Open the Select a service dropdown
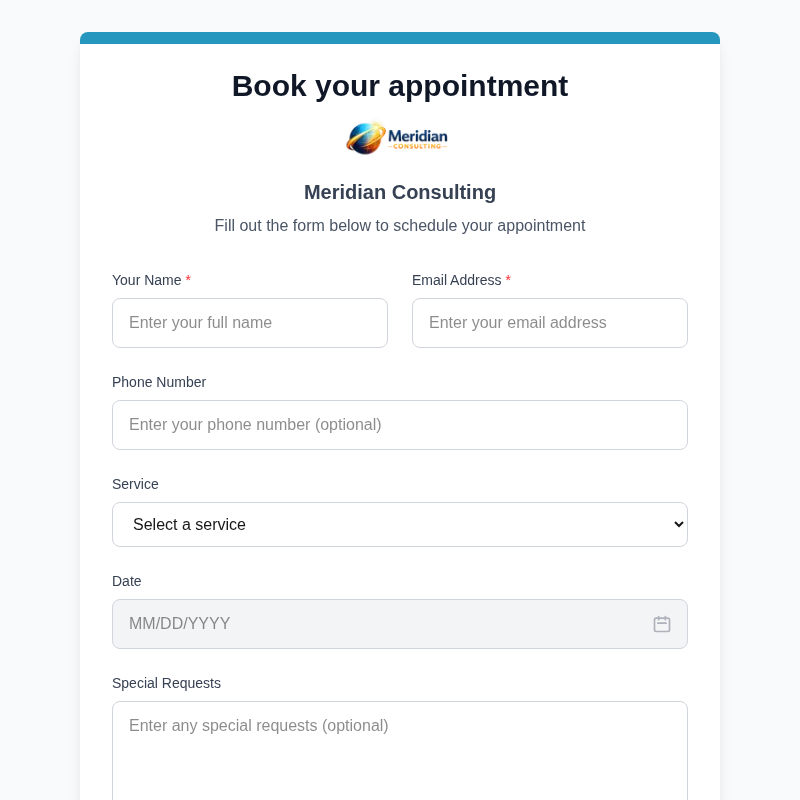 400,524
